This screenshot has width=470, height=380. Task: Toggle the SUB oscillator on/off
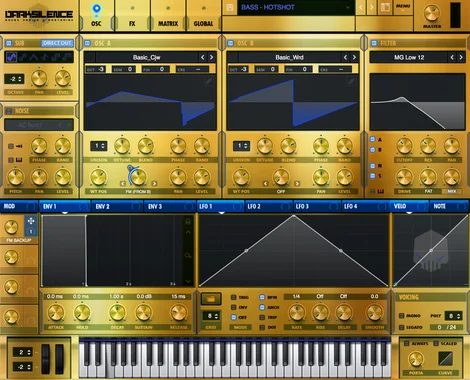tap(9, 43)
